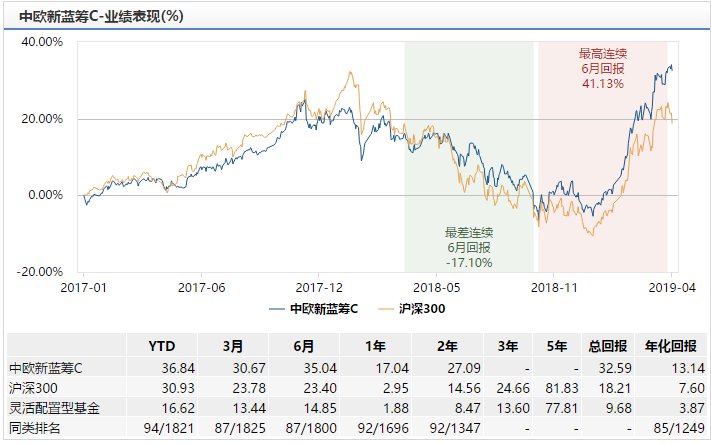The height and width of the screenshot is (444, 711).
Task: Click the 20.00% y-axis label
Action: pos(42,119)
